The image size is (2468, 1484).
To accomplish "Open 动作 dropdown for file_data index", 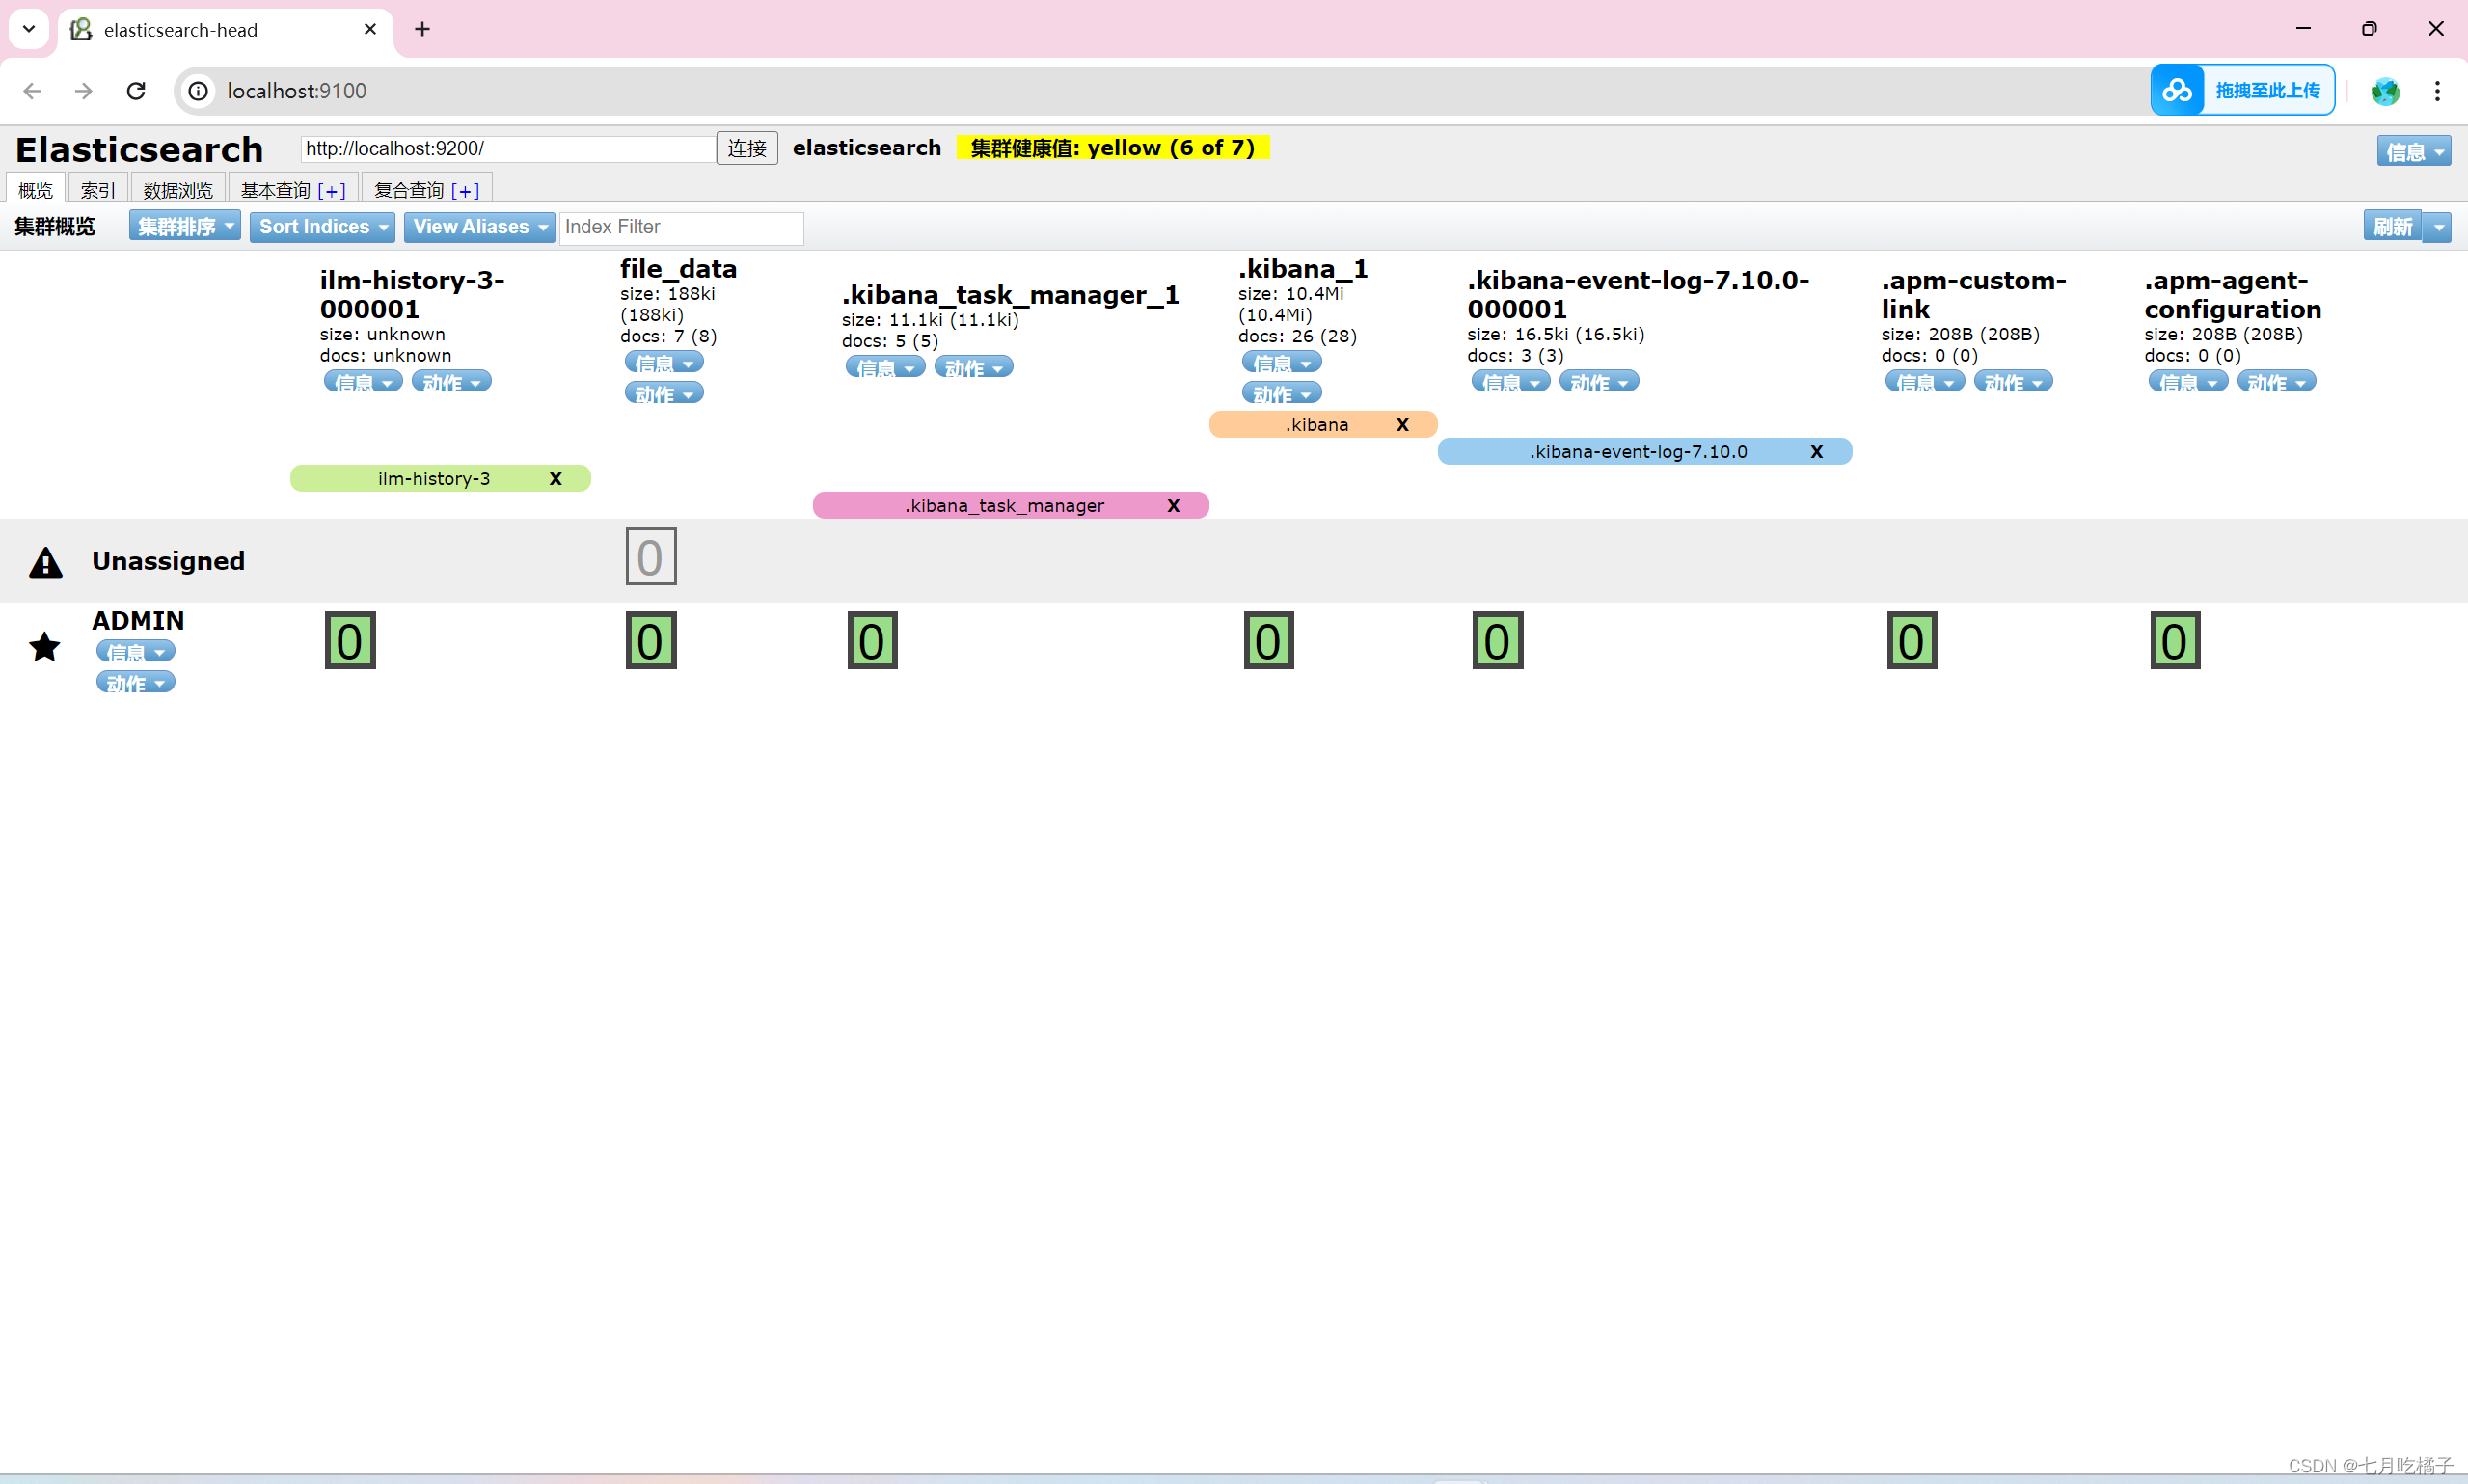I will pos(664,394).
